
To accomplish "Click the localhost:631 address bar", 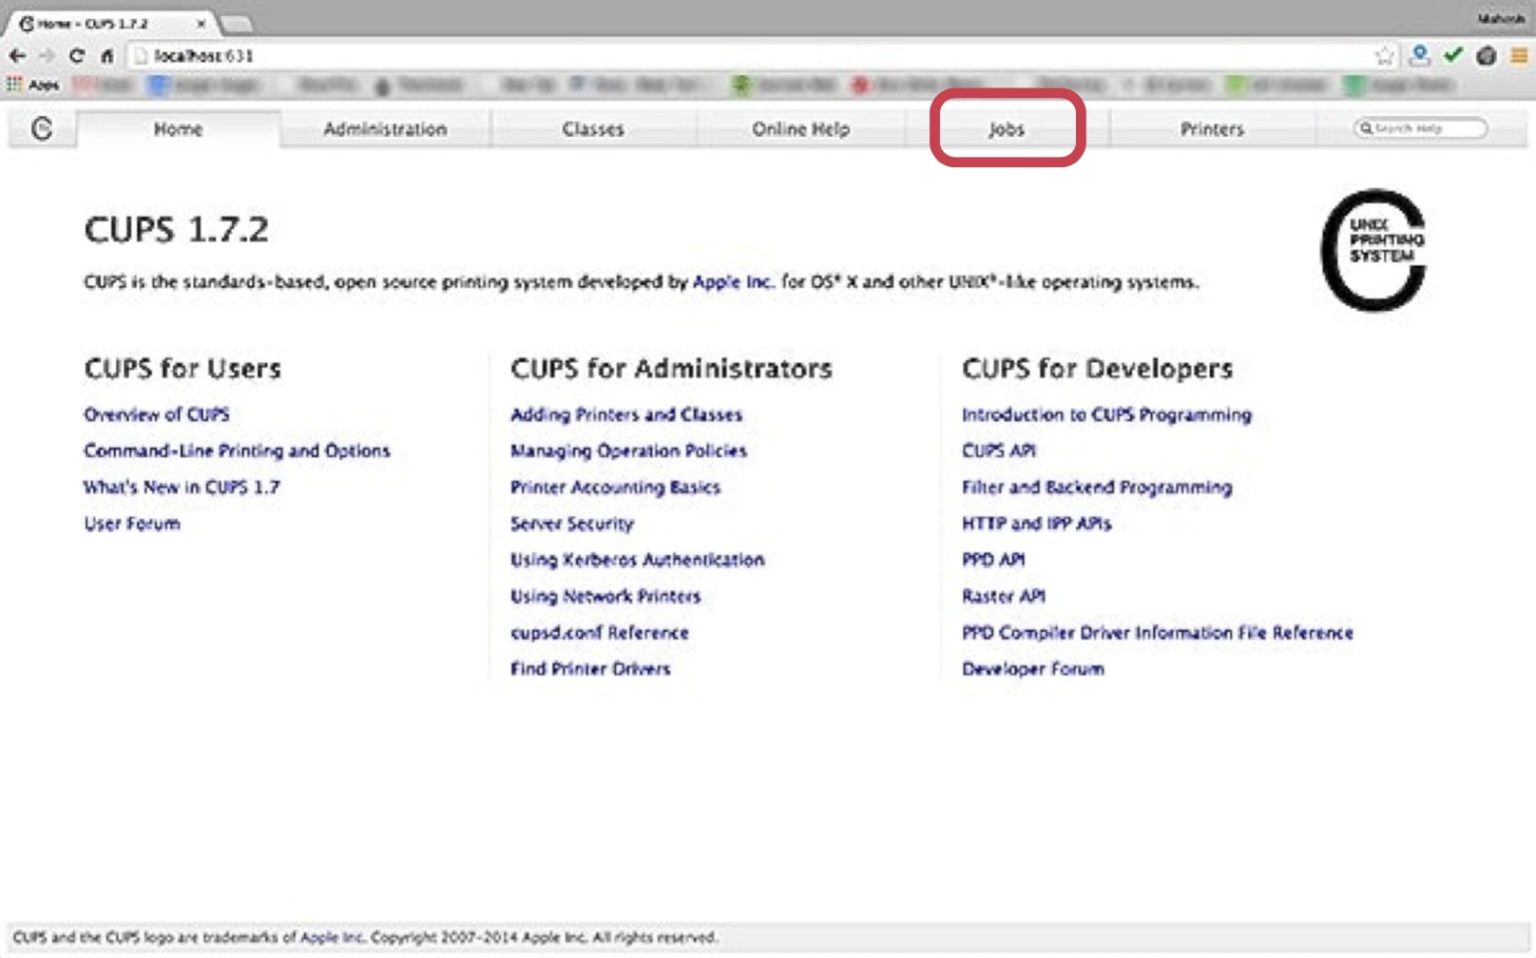I will (x=750, y=56).
